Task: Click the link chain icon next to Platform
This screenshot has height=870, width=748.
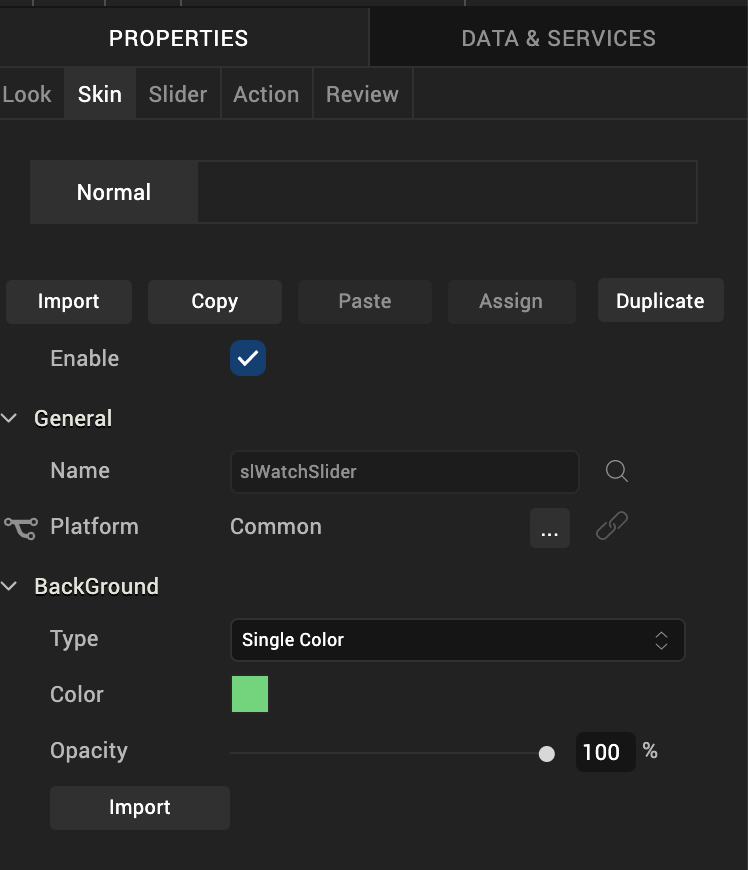Action: point(611,526)
